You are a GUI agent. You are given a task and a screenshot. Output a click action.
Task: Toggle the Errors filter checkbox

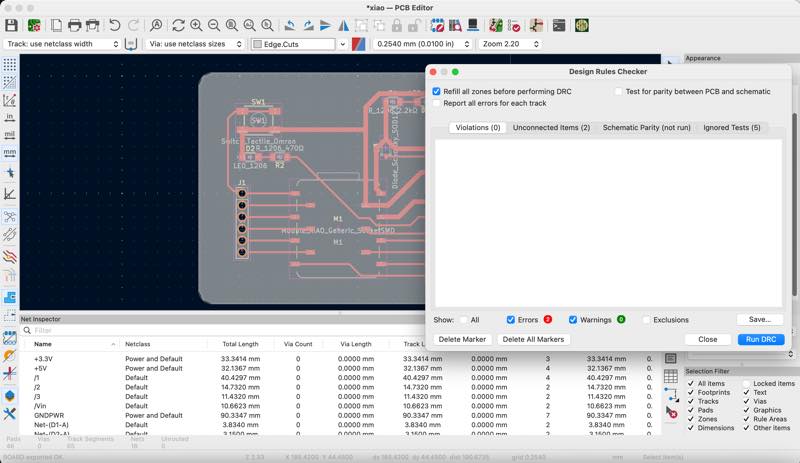[511, 320]
